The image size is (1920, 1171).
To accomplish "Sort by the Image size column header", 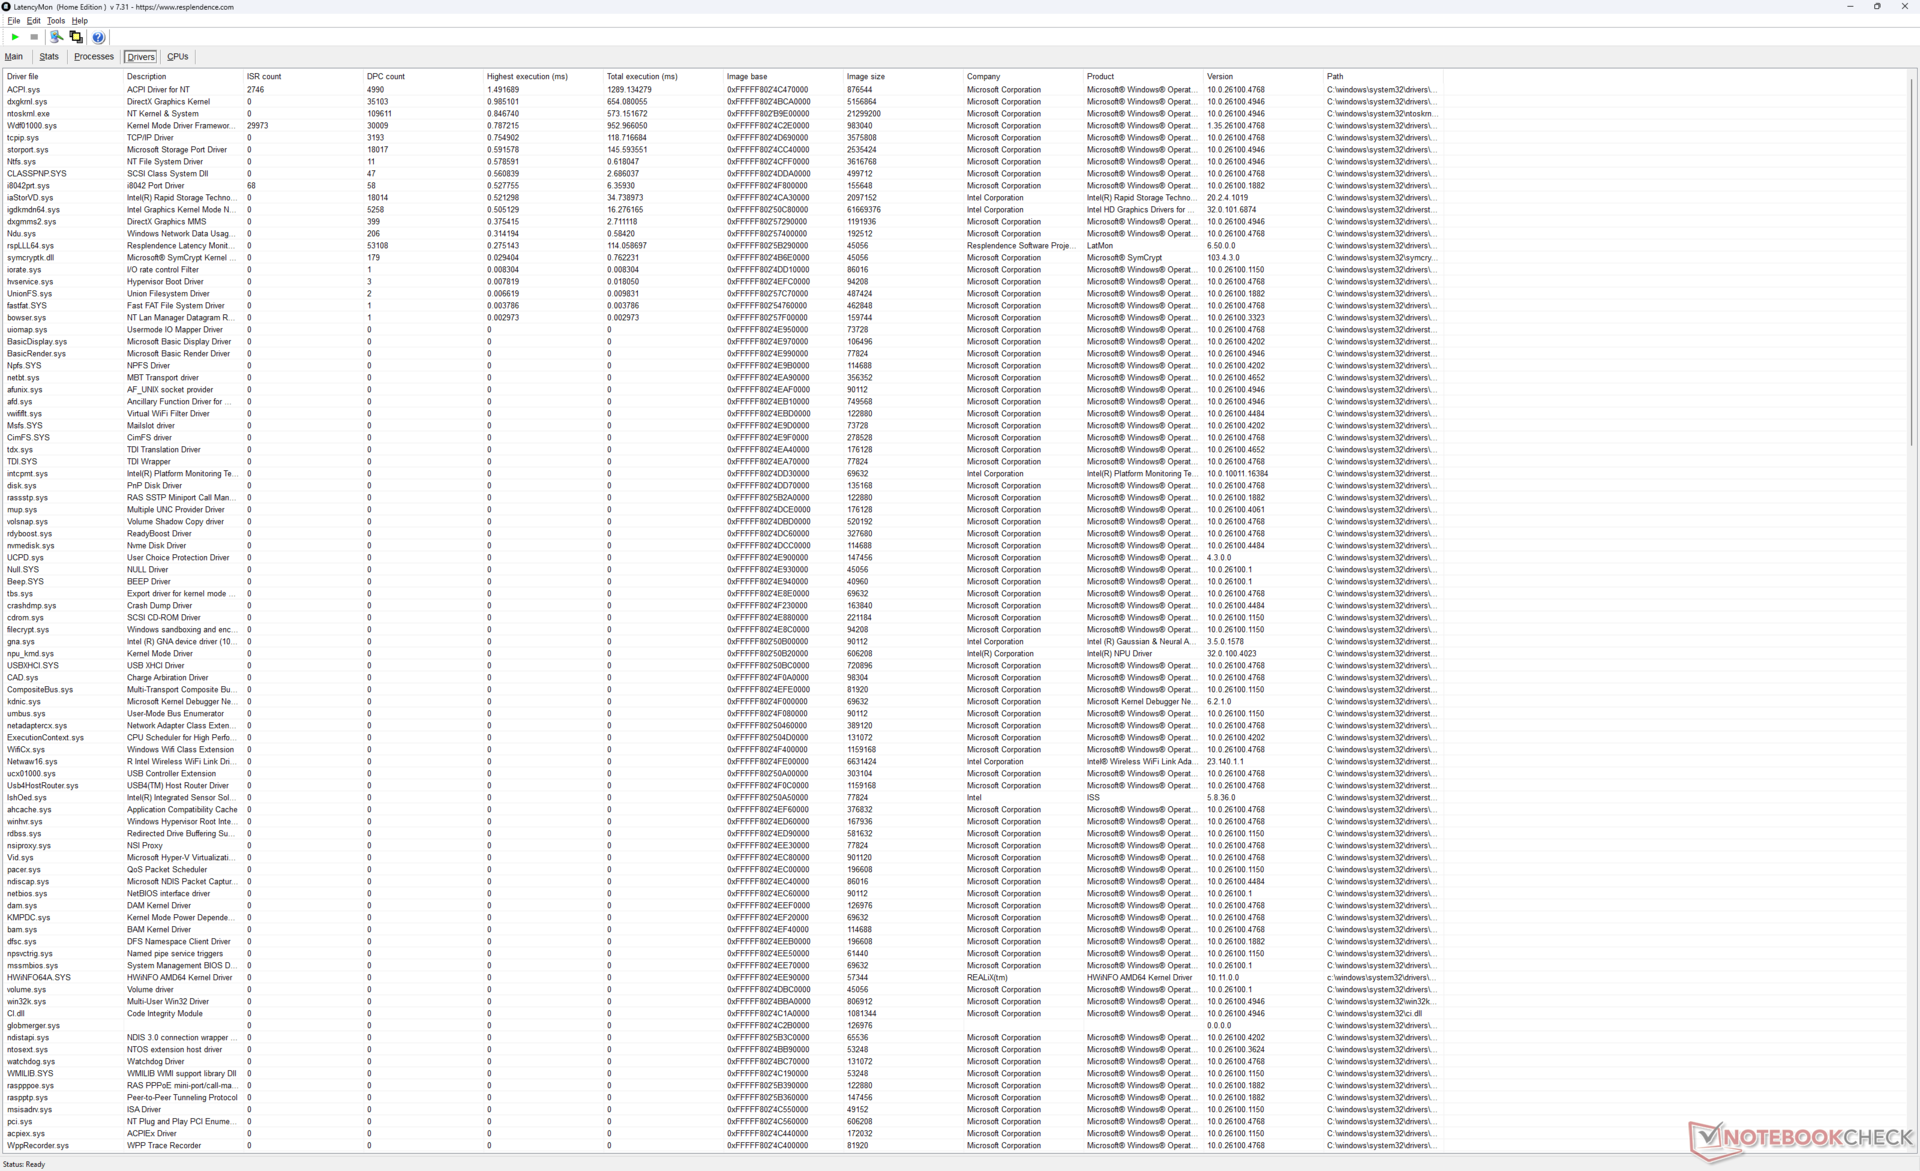I will click(903, 76).
